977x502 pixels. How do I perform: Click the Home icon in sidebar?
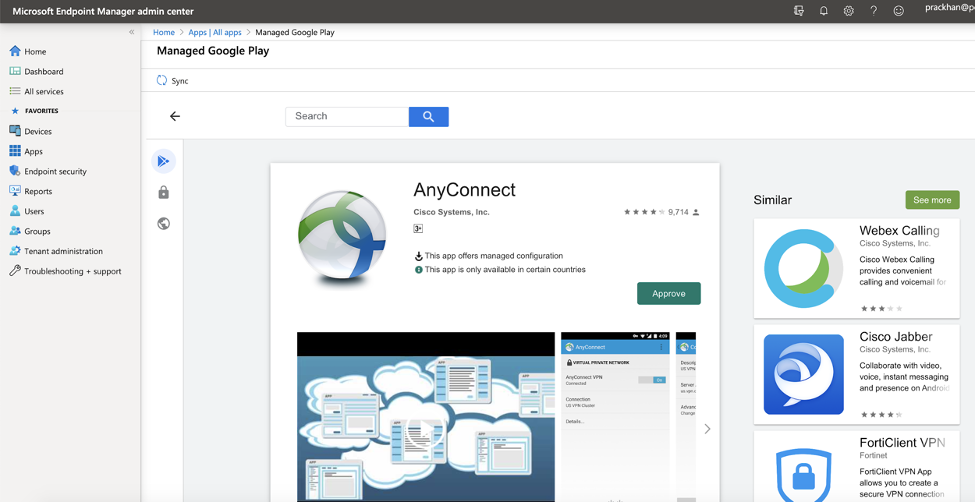(x=15, y=50)
